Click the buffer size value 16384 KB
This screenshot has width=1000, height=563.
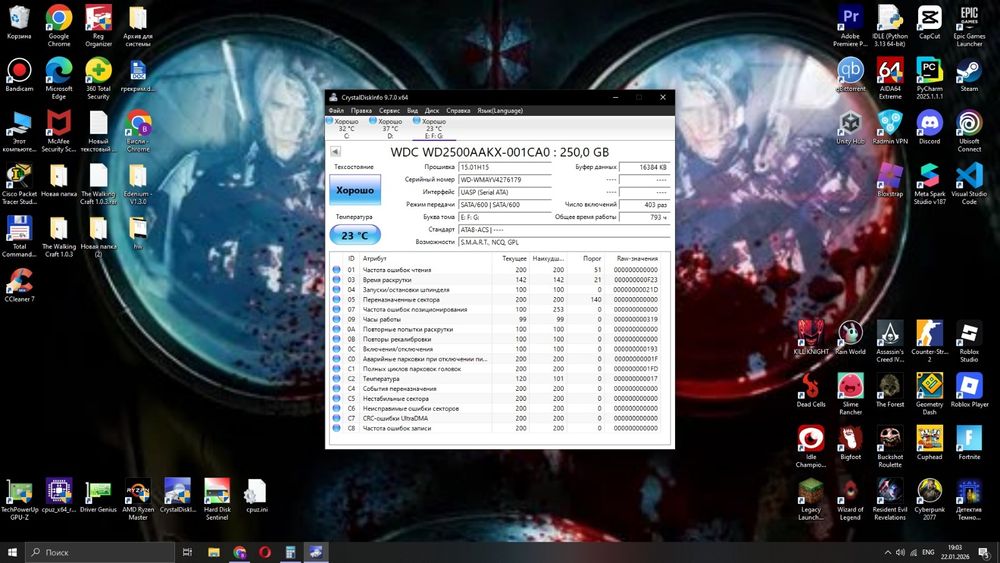tap(645, 167)
